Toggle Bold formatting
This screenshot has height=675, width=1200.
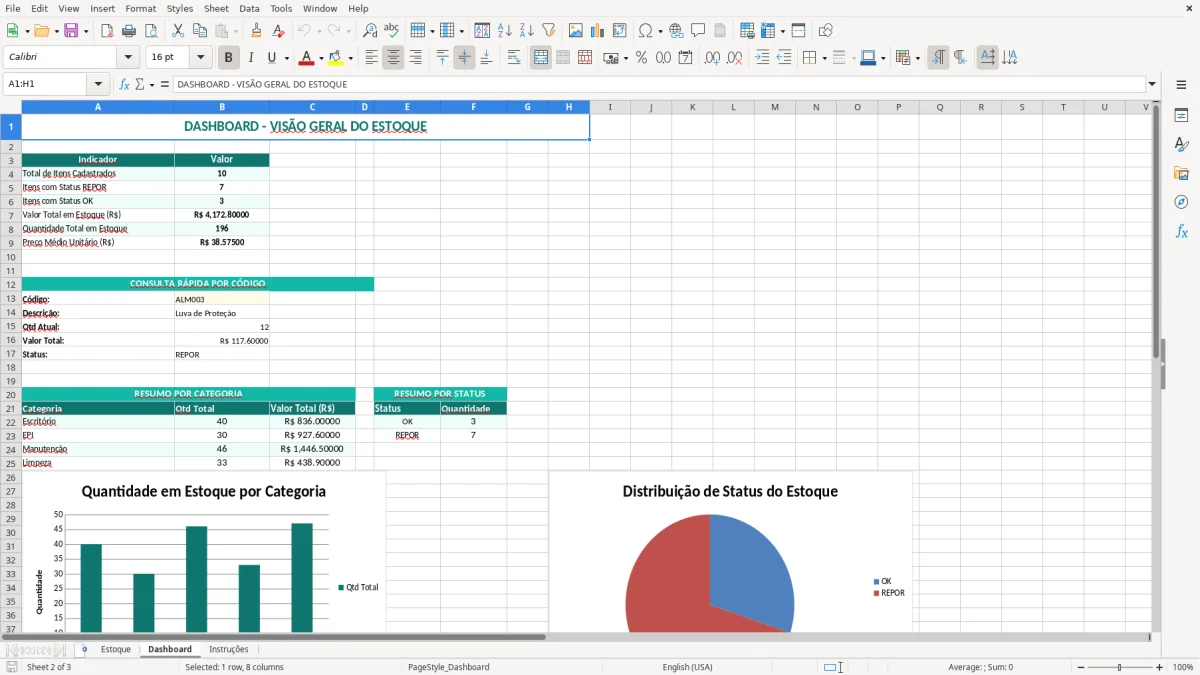coord(228,58)
